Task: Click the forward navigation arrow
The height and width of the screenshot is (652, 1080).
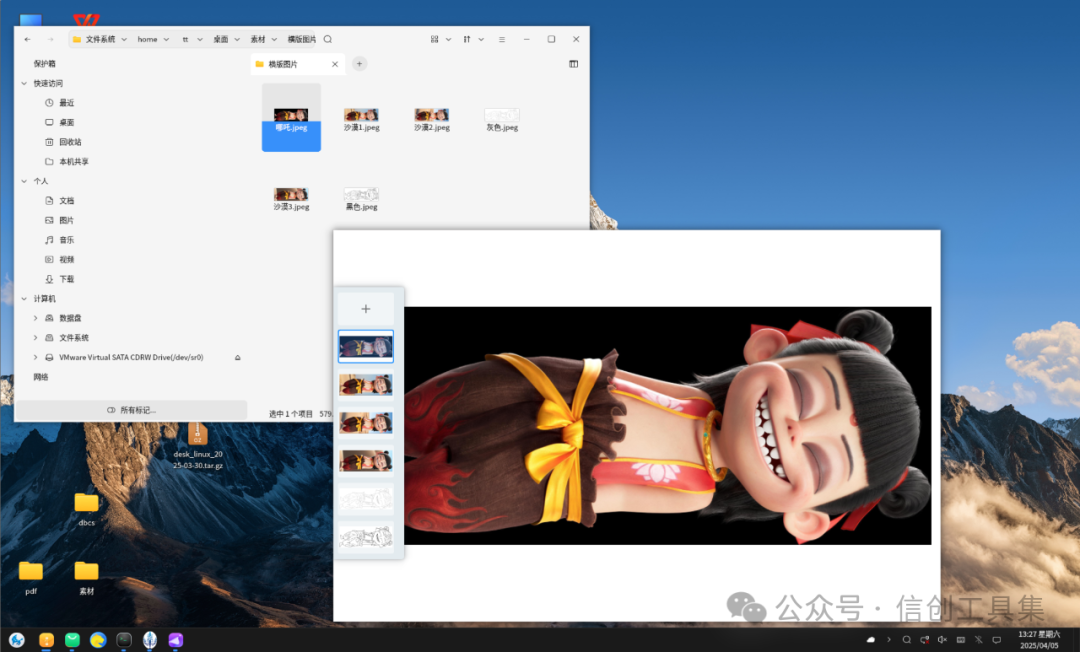Action: (50, 39)
